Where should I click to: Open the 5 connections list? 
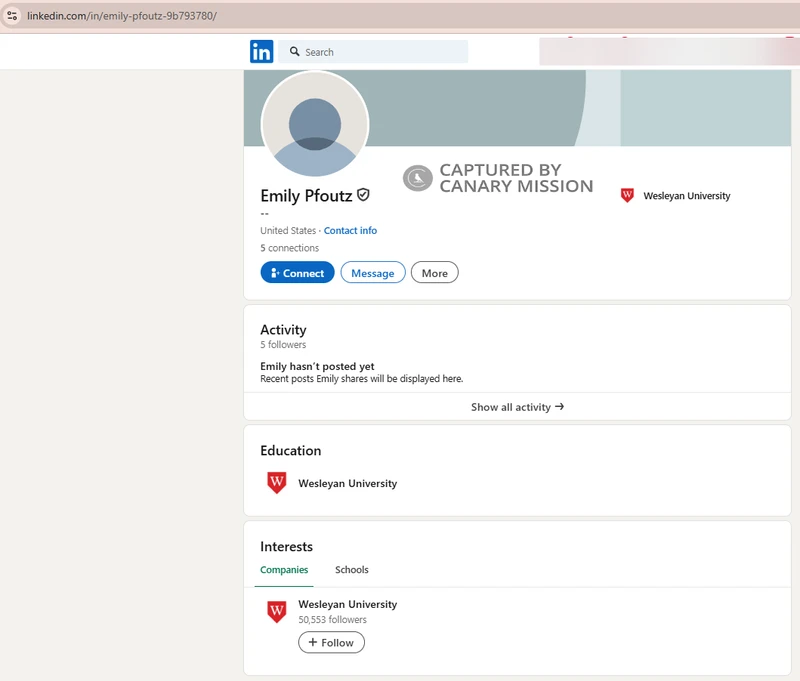[289, 248]
